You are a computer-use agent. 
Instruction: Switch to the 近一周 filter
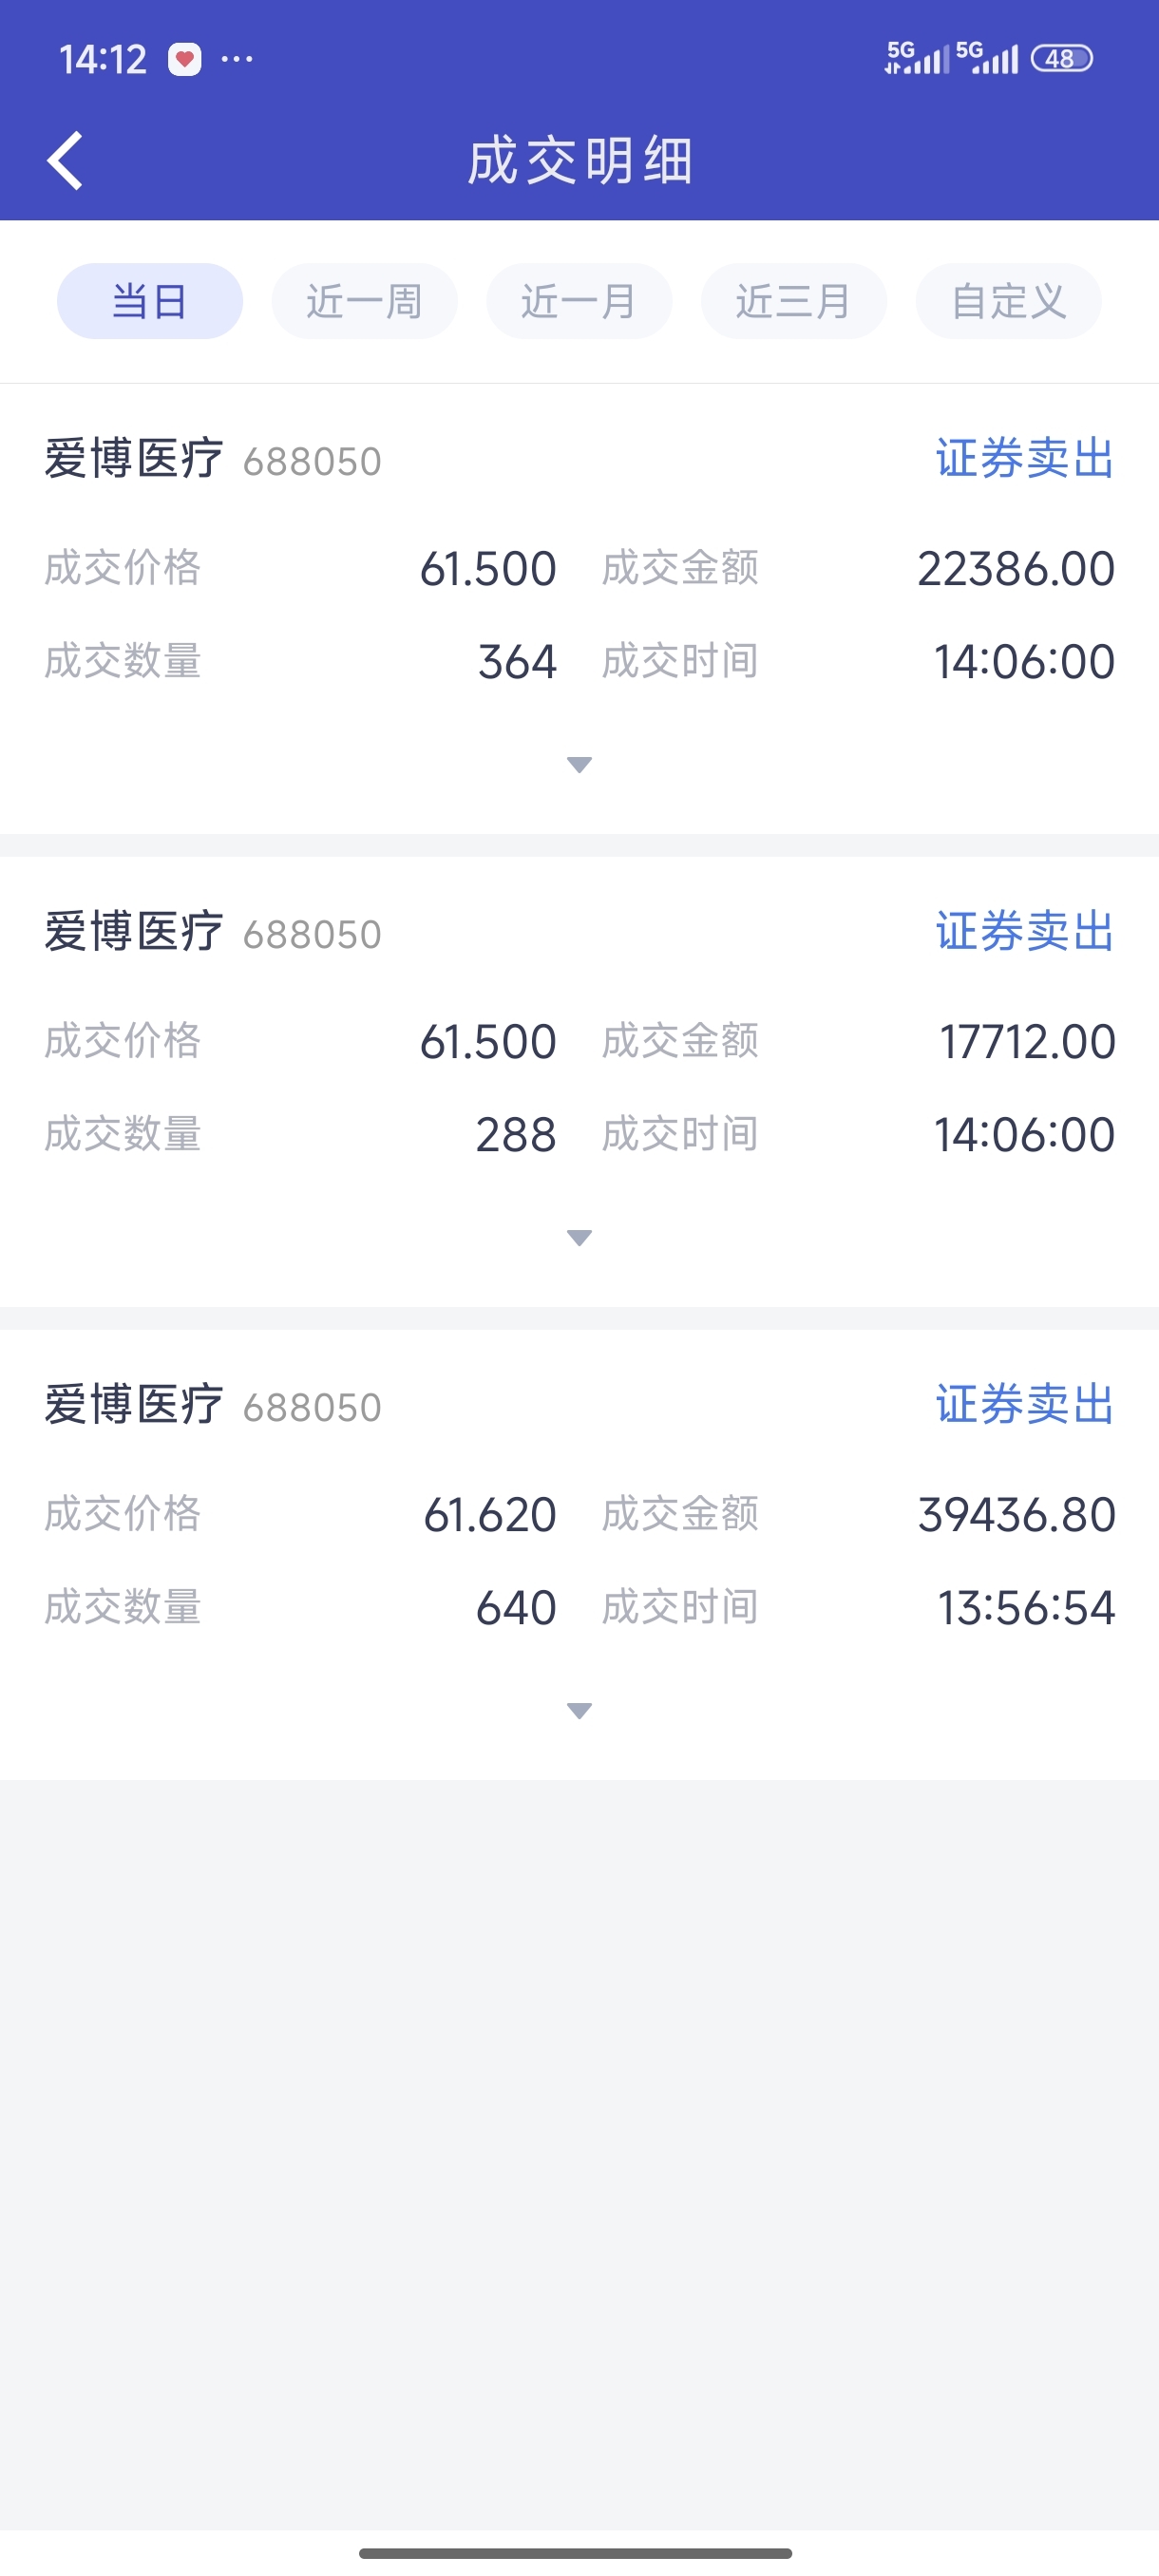coord(364,301)
